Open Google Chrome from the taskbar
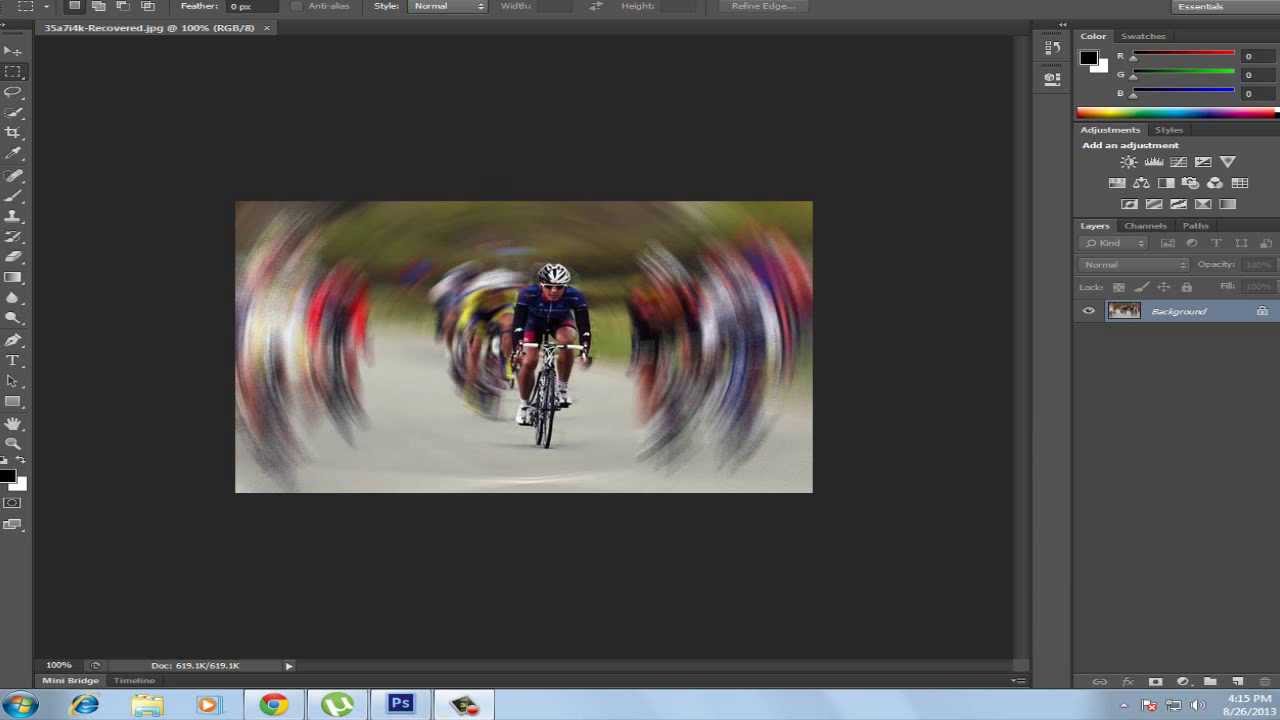The image size is (1280, 720). pyautogui.click(x=273, y=705)
